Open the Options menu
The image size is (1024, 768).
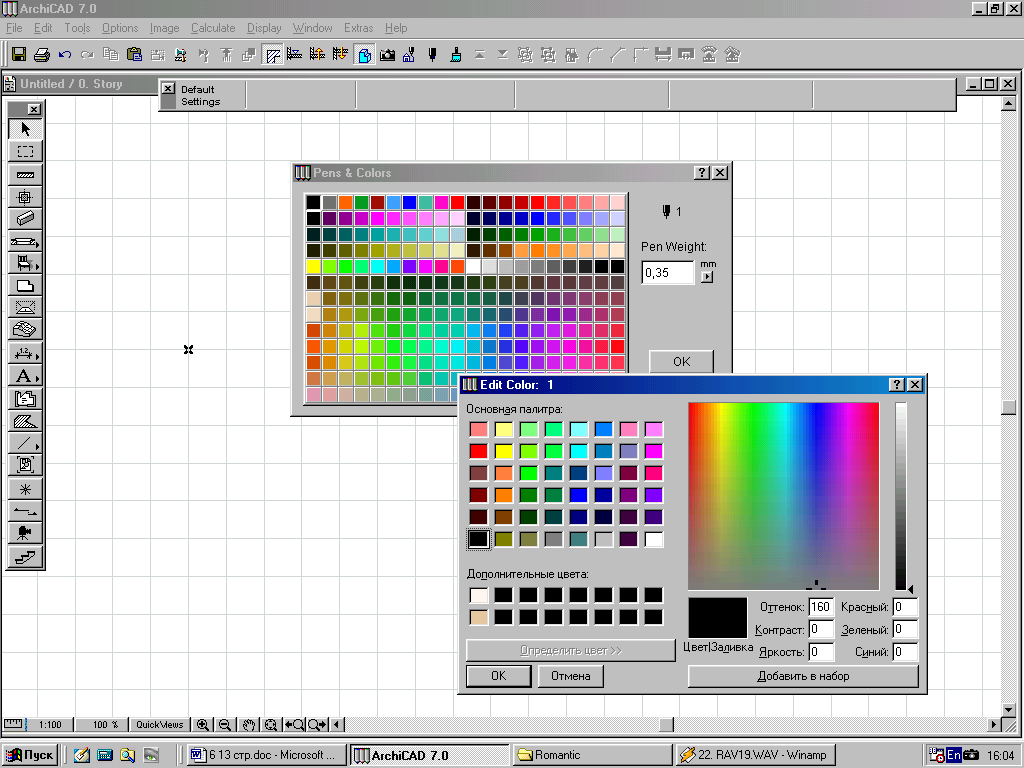click(x=120, y=28)
